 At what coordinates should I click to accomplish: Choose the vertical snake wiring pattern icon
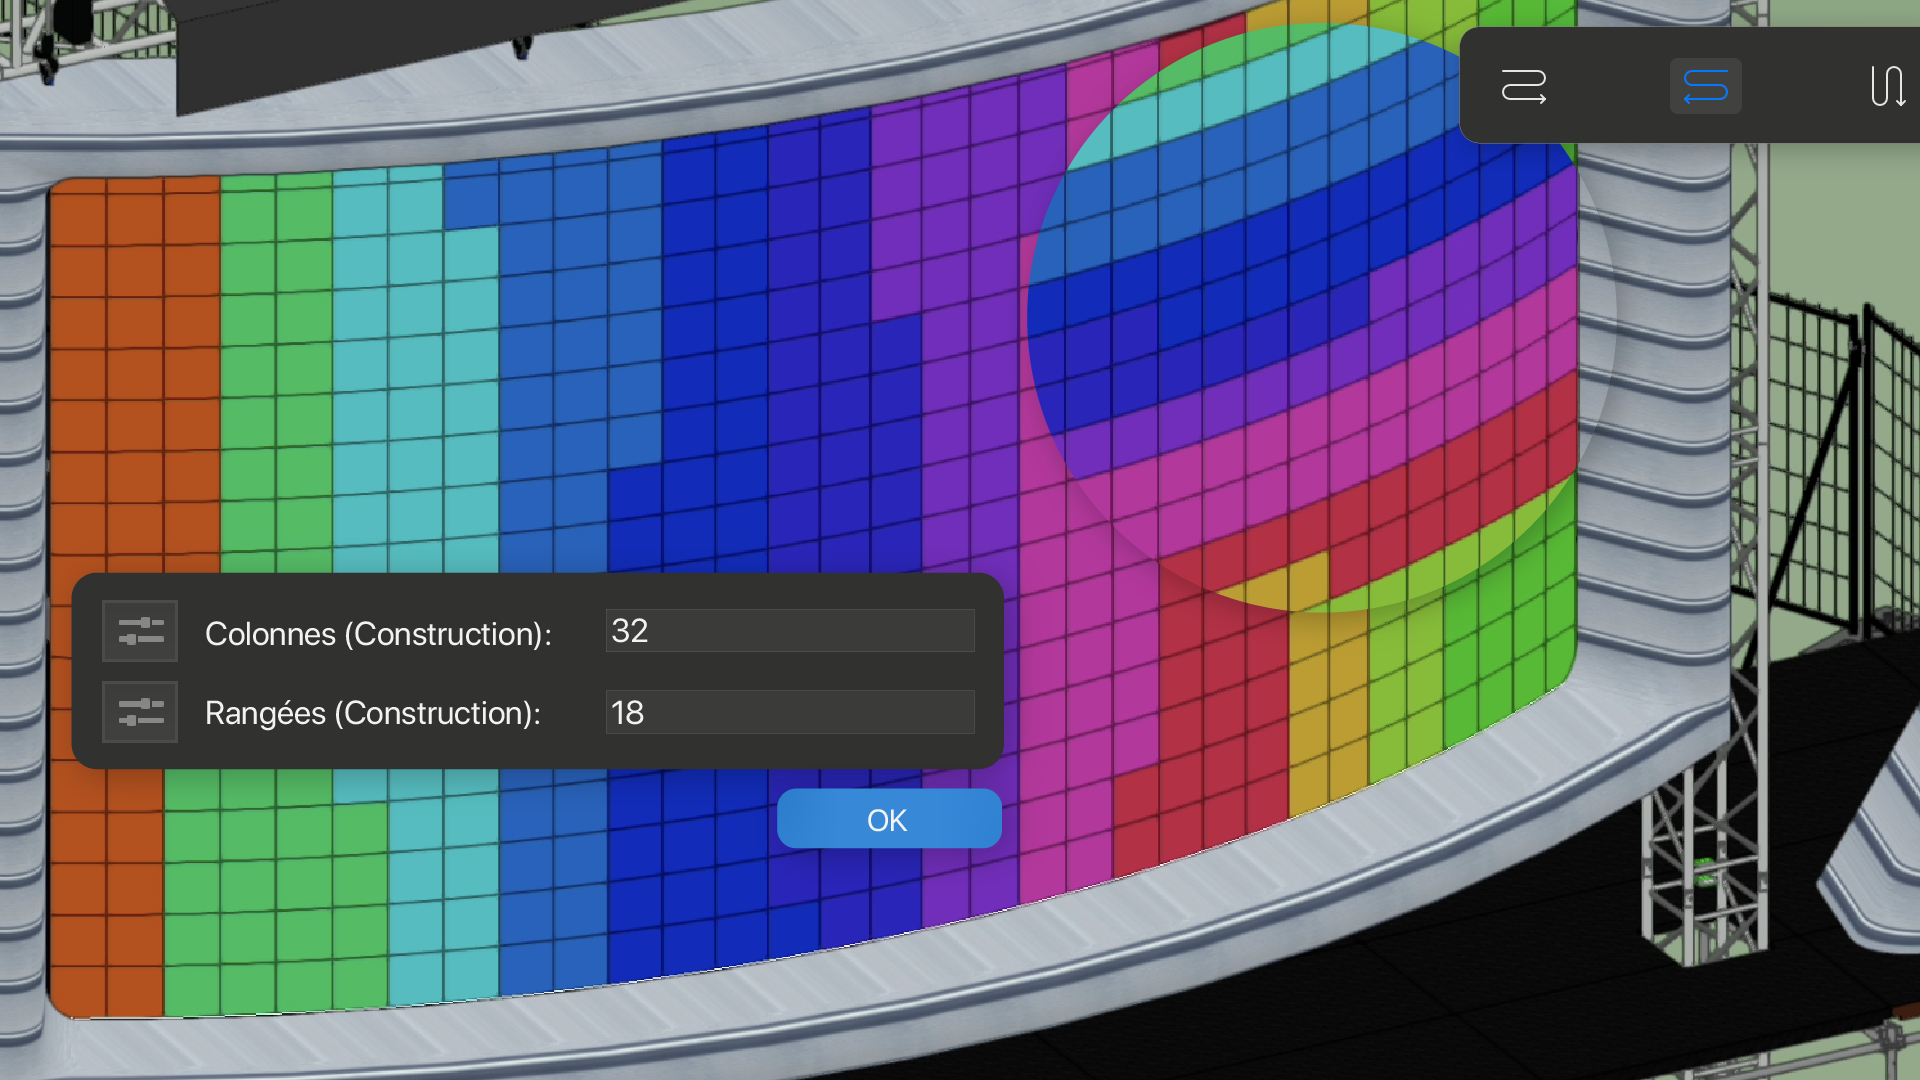pyautogui.click(x=1887, y=86)
